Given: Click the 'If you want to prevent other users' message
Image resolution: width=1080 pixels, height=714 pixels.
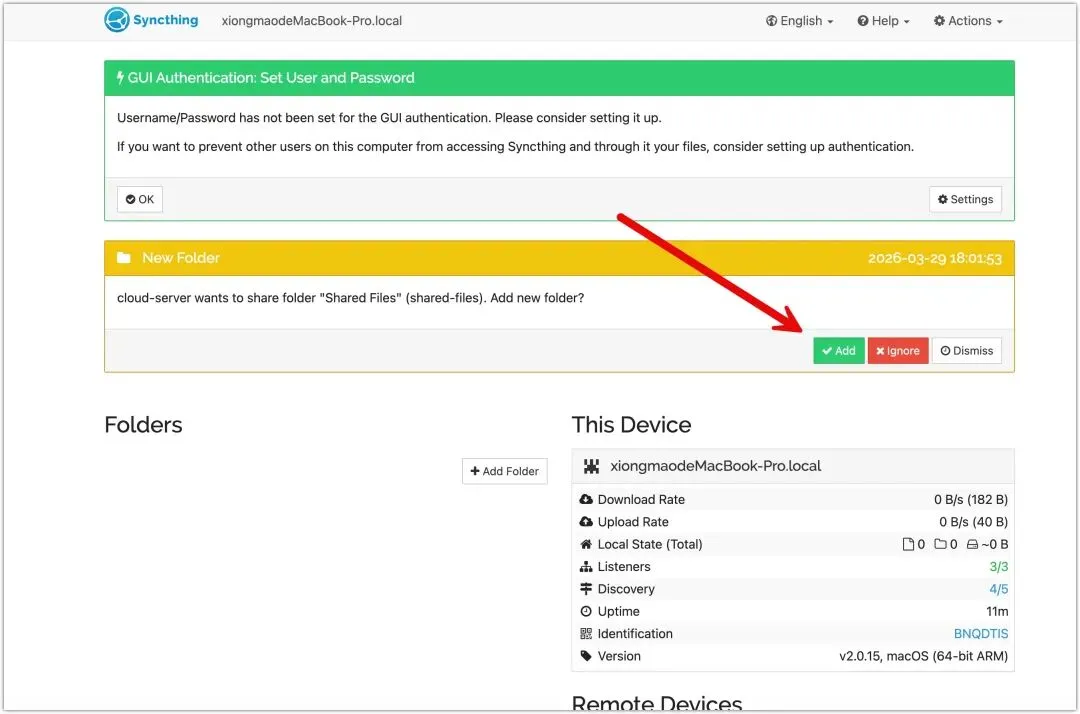Looking at the screenshot, I should (x=515, y=147).
